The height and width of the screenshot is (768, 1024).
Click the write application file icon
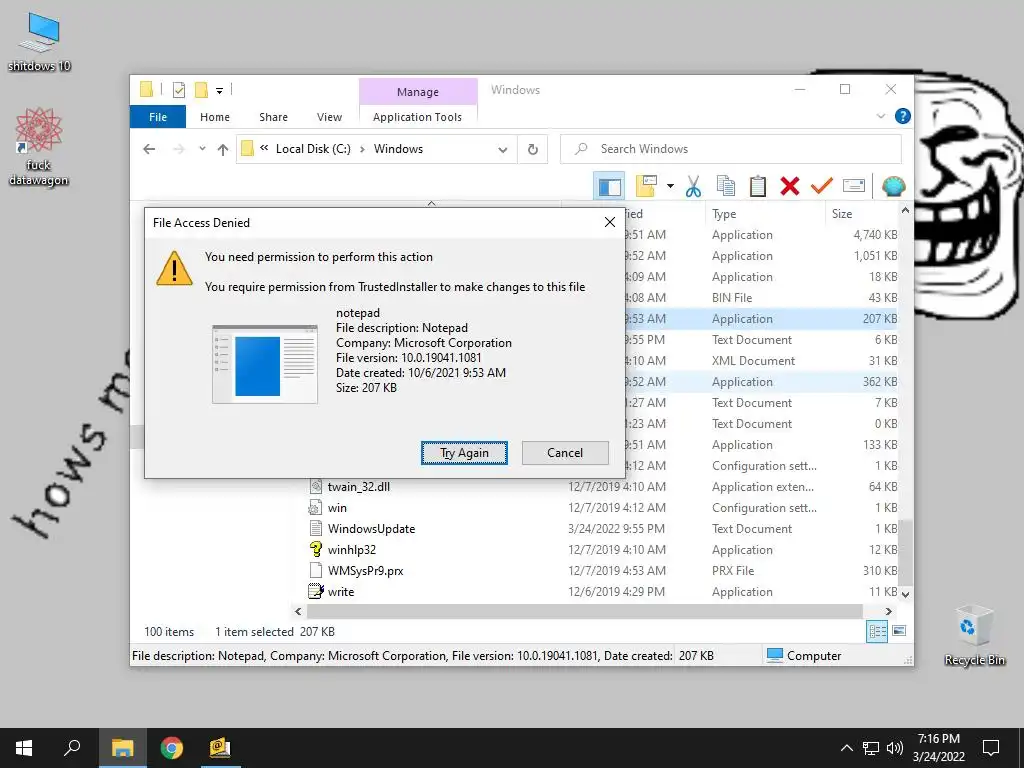click(316, 591)
